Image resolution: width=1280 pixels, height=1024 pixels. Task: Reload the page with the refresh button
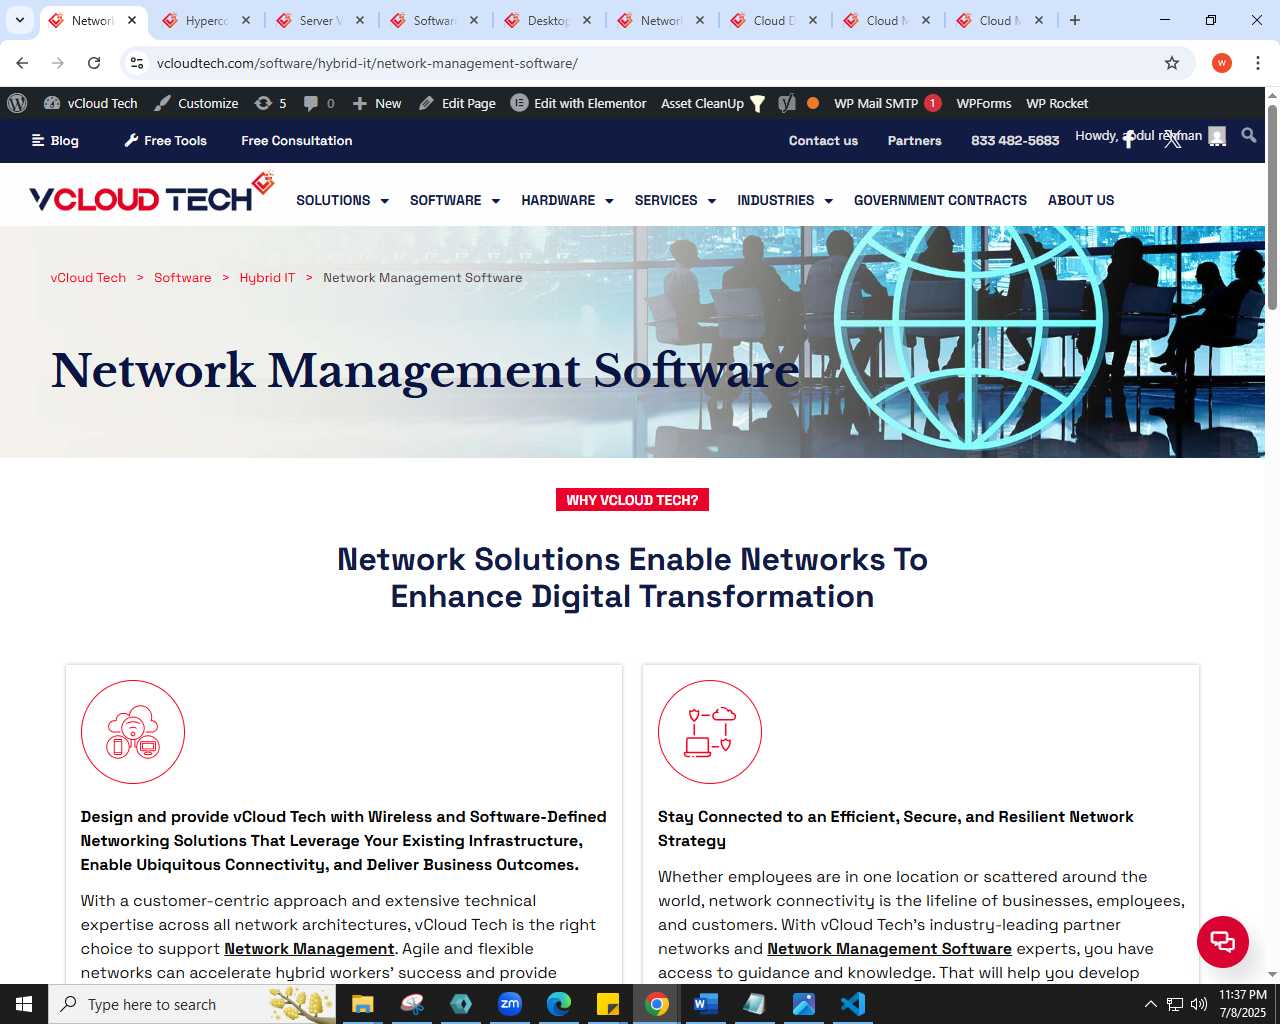coord(94,63)
